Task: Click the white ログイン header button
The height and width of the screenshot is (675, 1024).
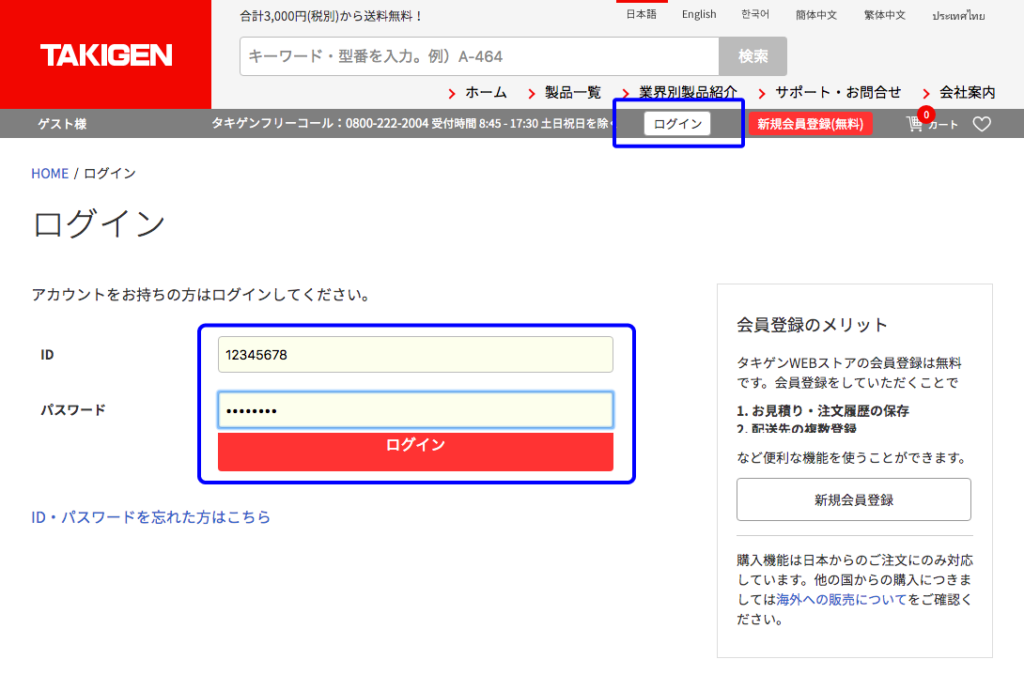Action: pos(677,123)
